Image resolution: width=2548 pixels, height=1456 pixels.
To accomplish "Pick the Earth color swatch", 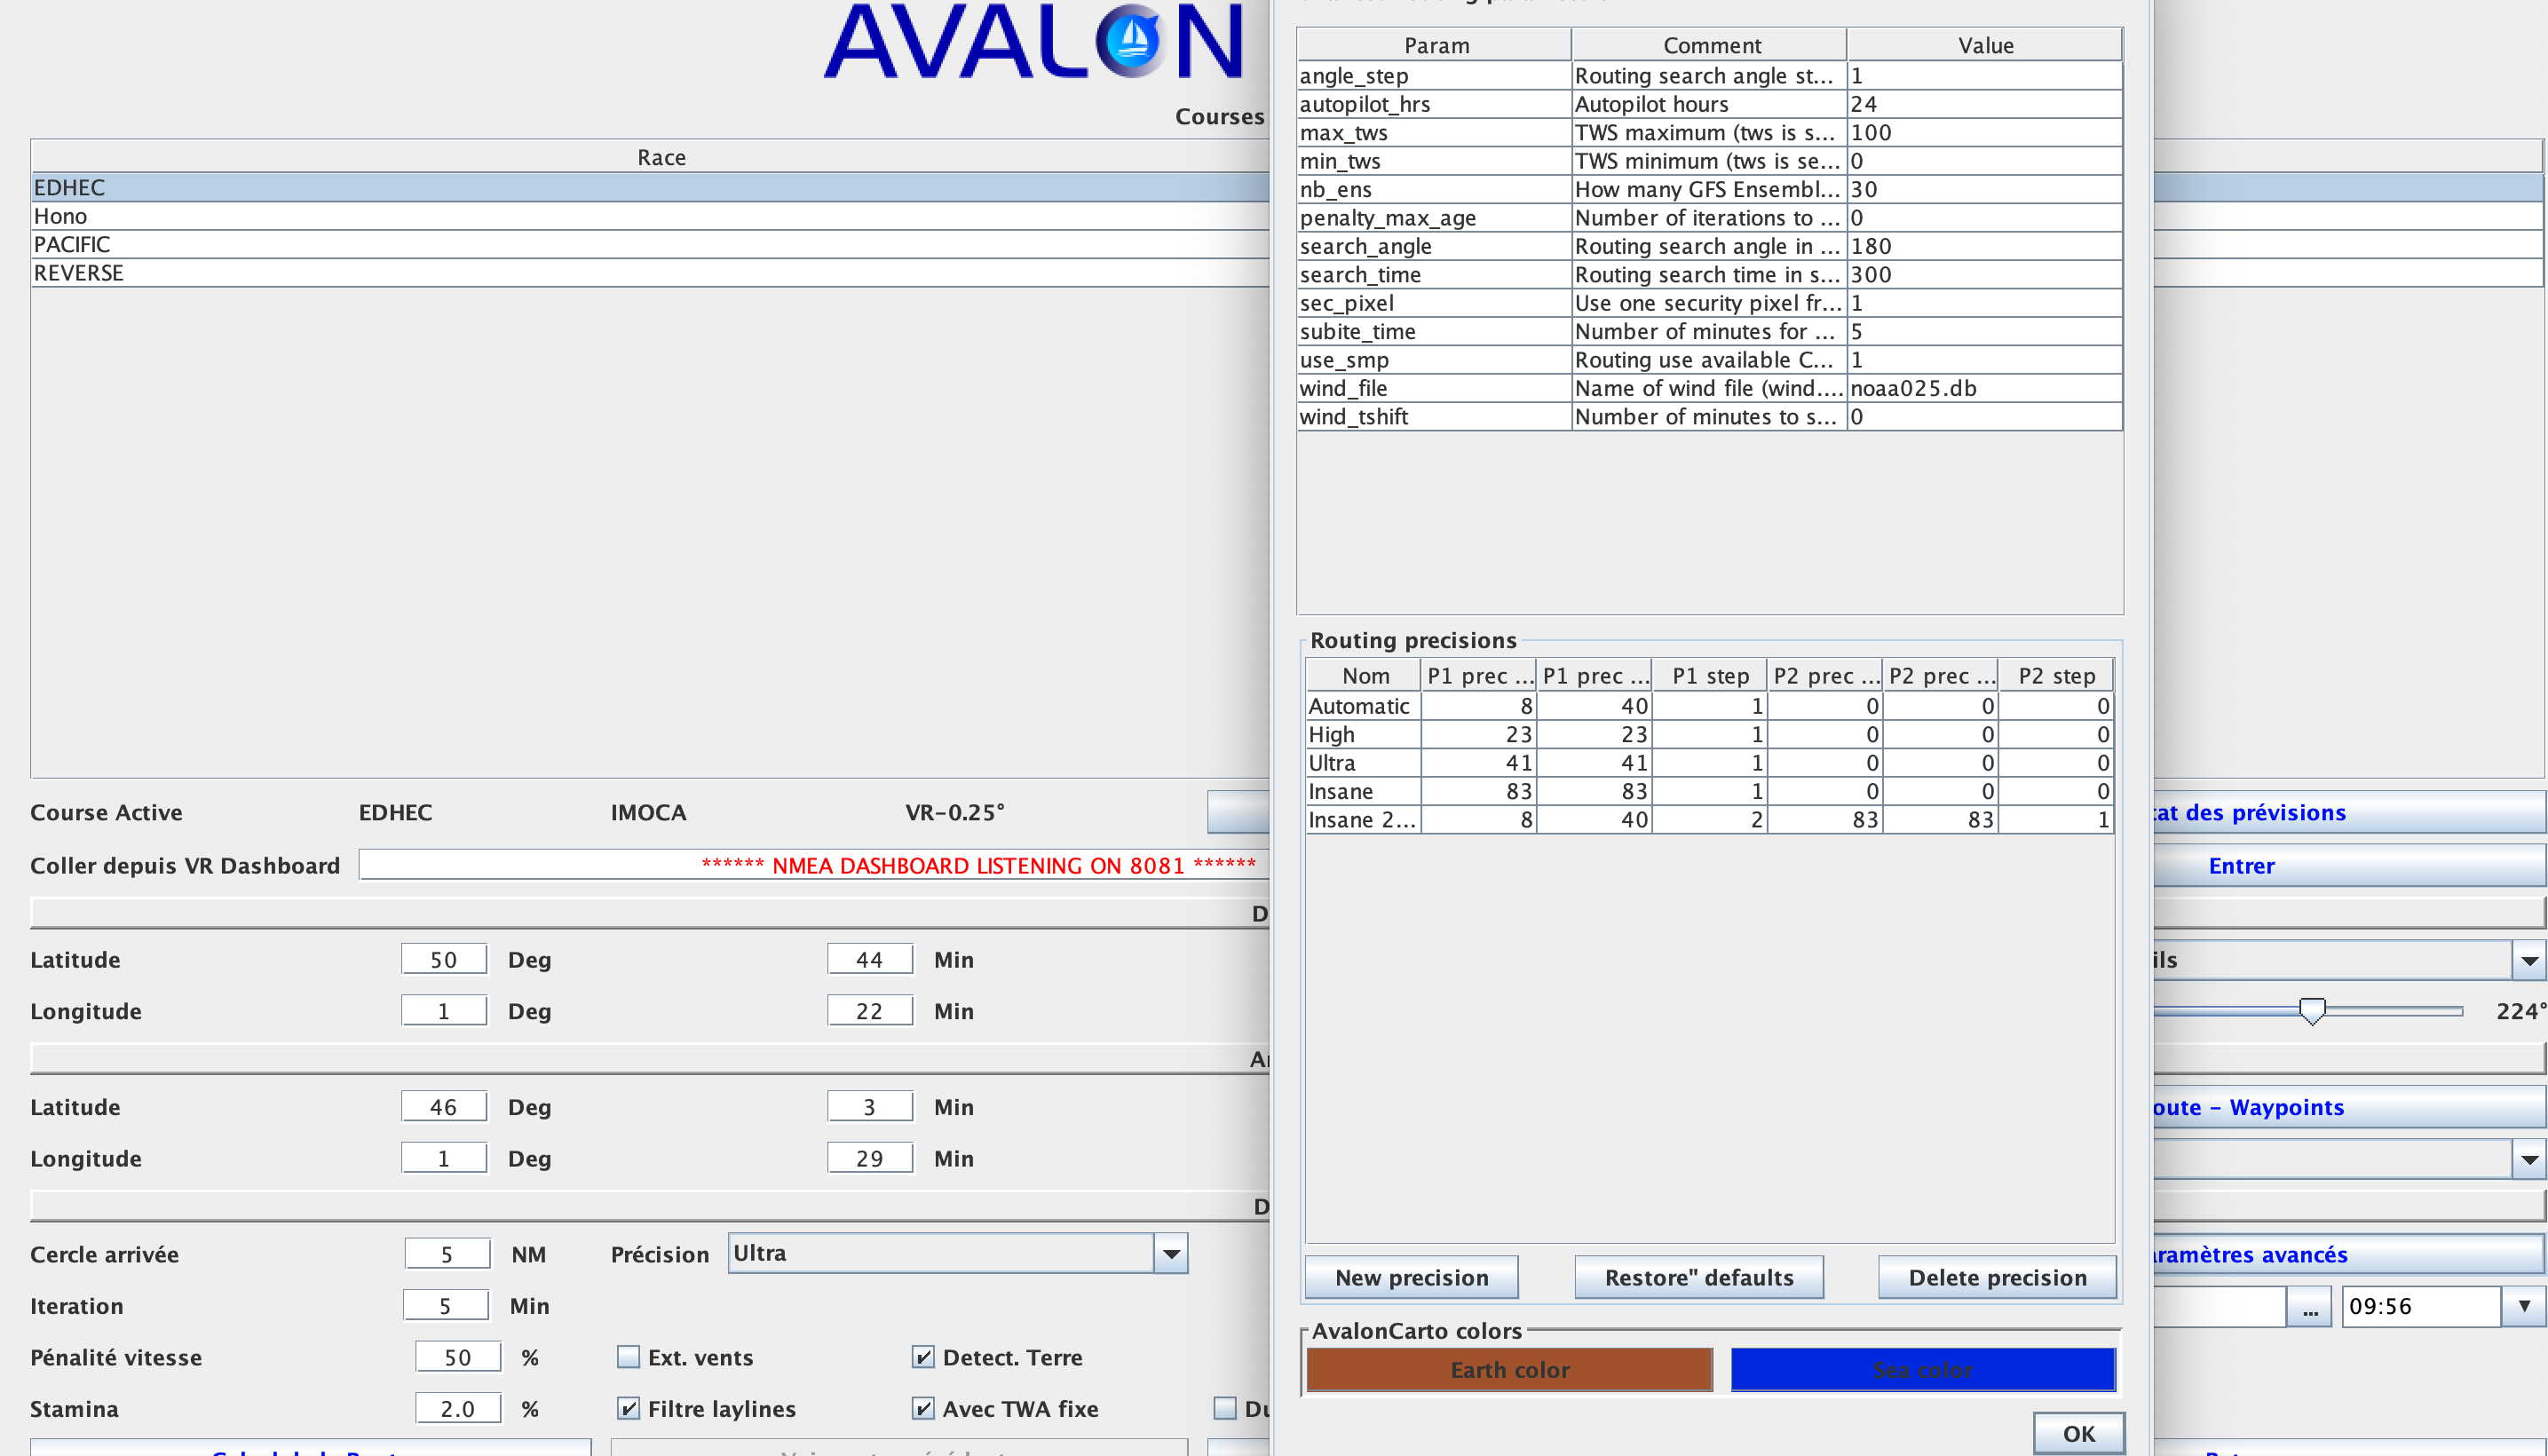I will pos(1510,1369).
